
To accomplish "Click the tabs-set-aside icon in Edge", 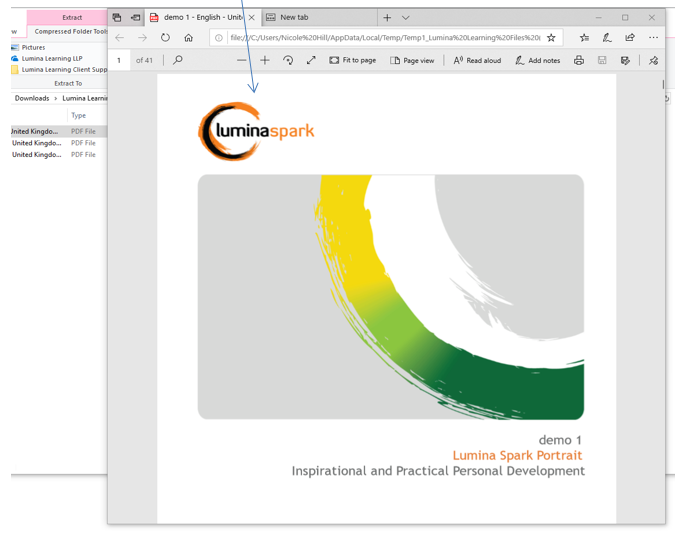I will [x=117, y=17].
